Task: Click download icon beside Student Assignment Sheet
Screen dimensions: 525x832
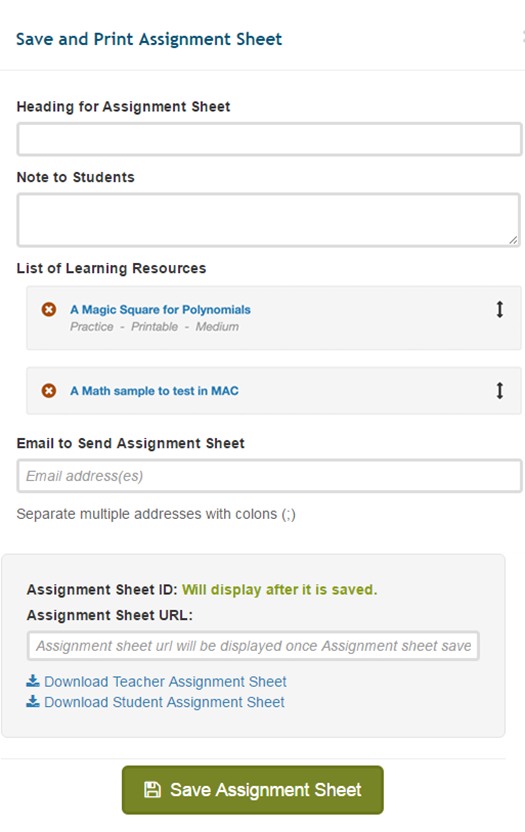Action: coord(33,701)
